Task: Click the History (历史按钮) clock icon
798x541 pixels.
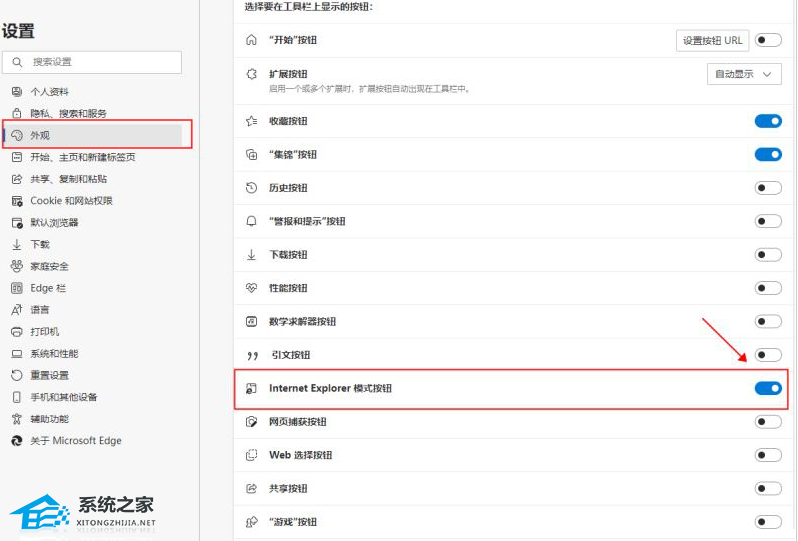Action: [251, 188]
